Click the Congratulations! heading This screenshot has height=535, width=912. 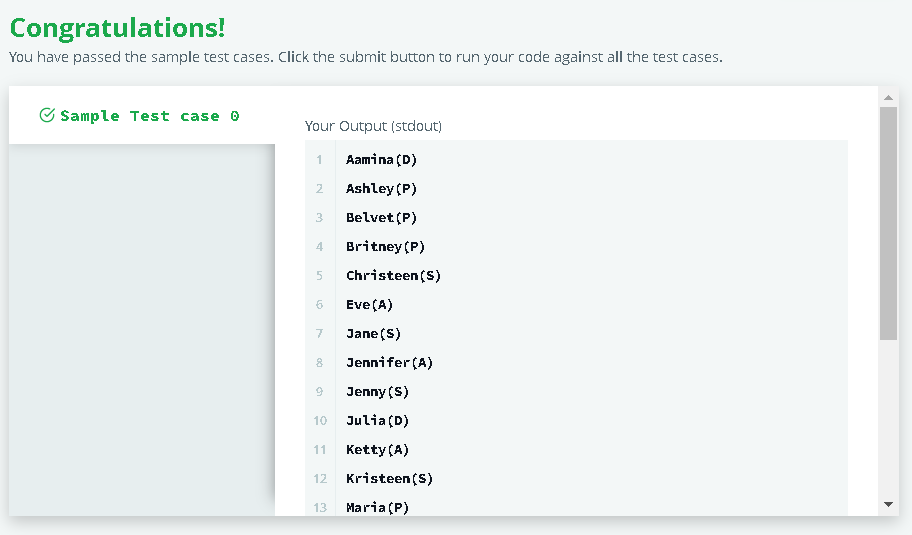117,28
